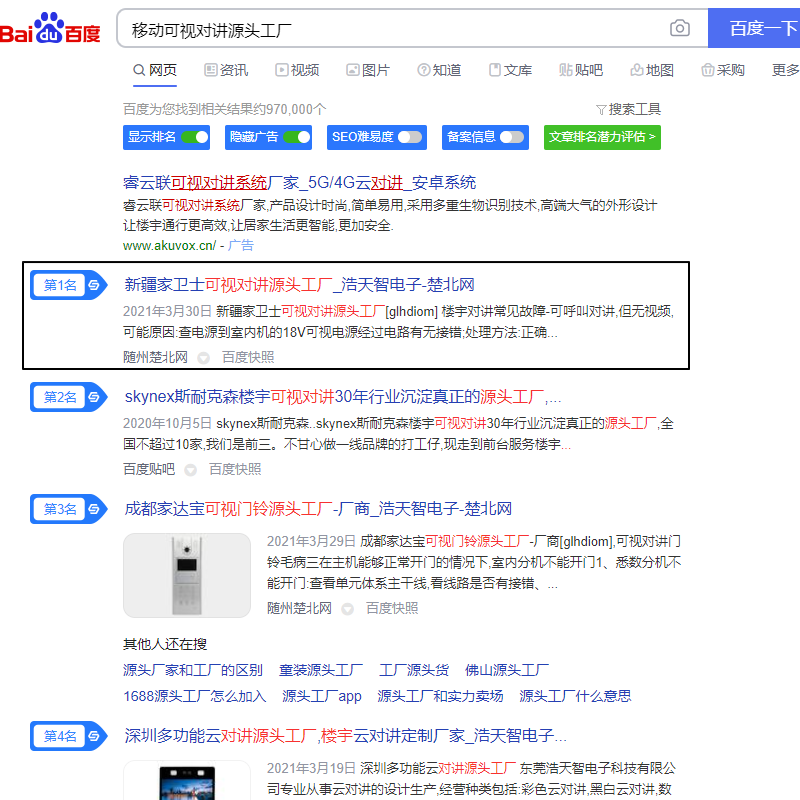The width and height of the screenshot is (800, 800).
Task: Expand dropdown arrow beside 随州楚北网 in result 3
Action: pos(347,609)
